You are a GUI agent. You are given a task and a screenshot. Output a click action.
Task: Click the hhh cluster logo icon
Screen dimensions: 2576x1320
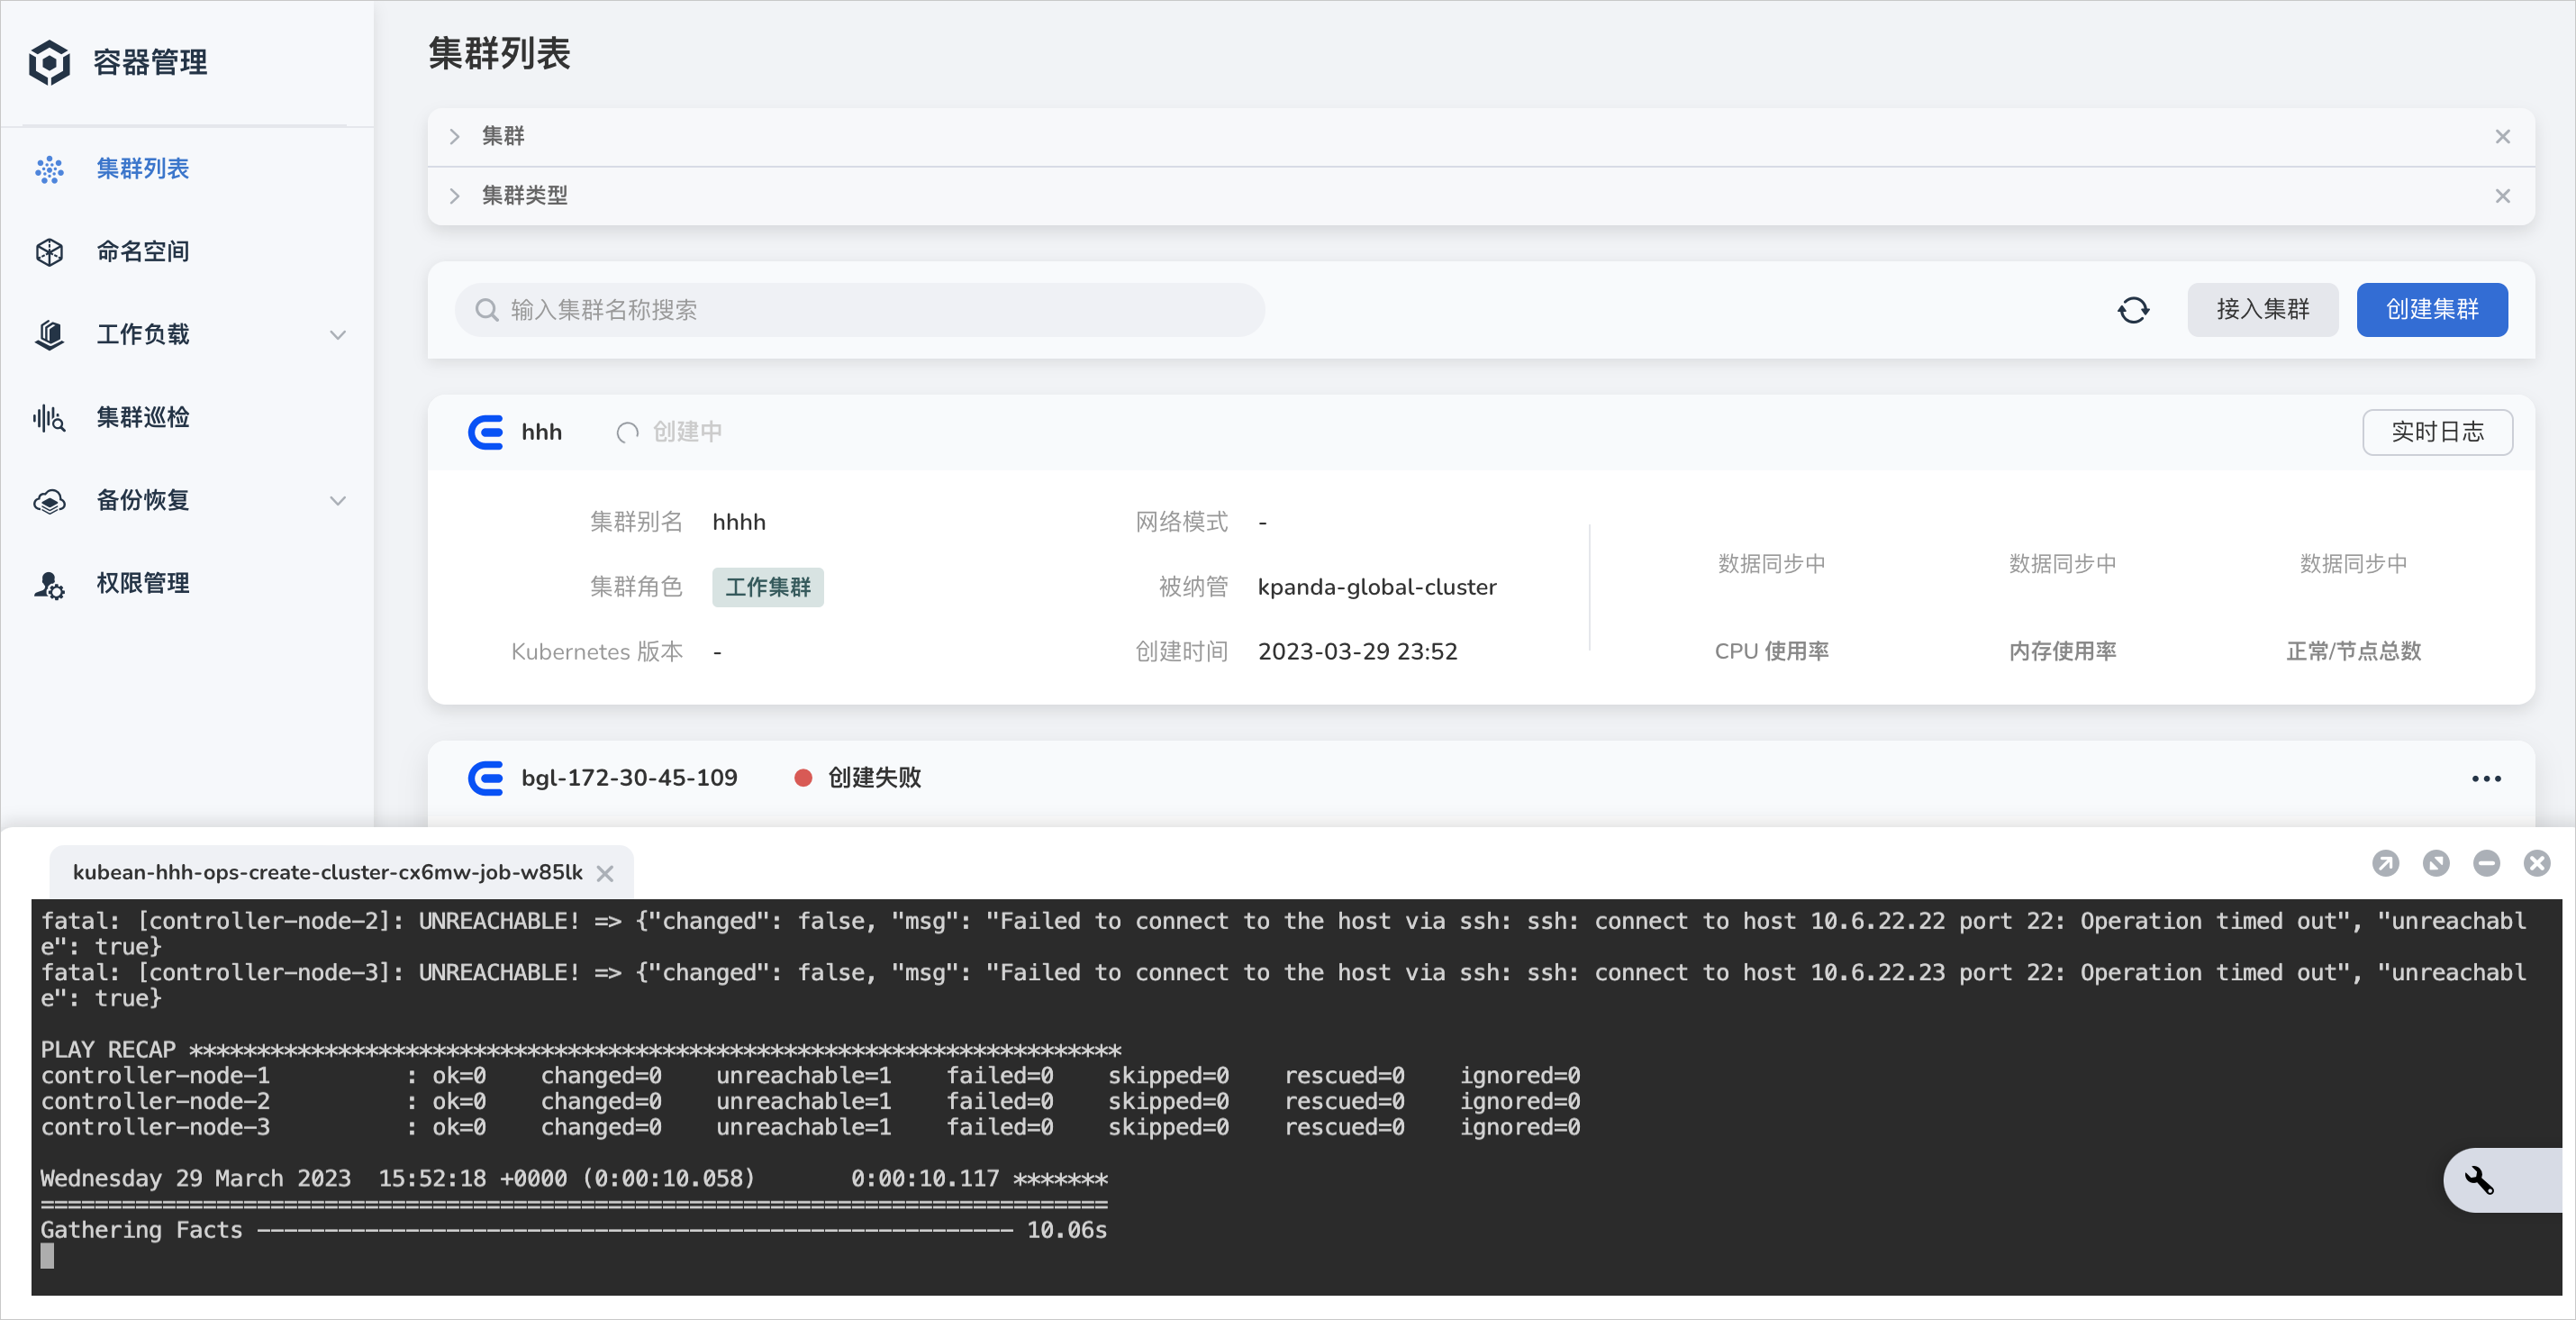486,432
